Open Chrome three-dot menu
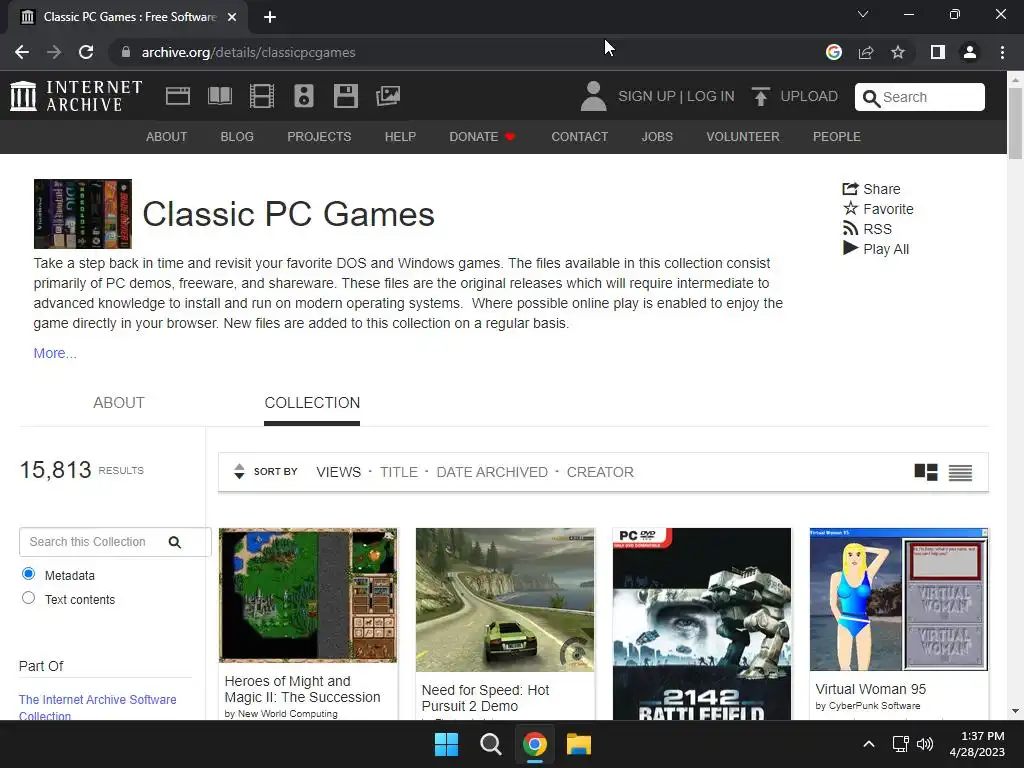Viewport: 1024px width, 768px height. [x=1002, y=52]
